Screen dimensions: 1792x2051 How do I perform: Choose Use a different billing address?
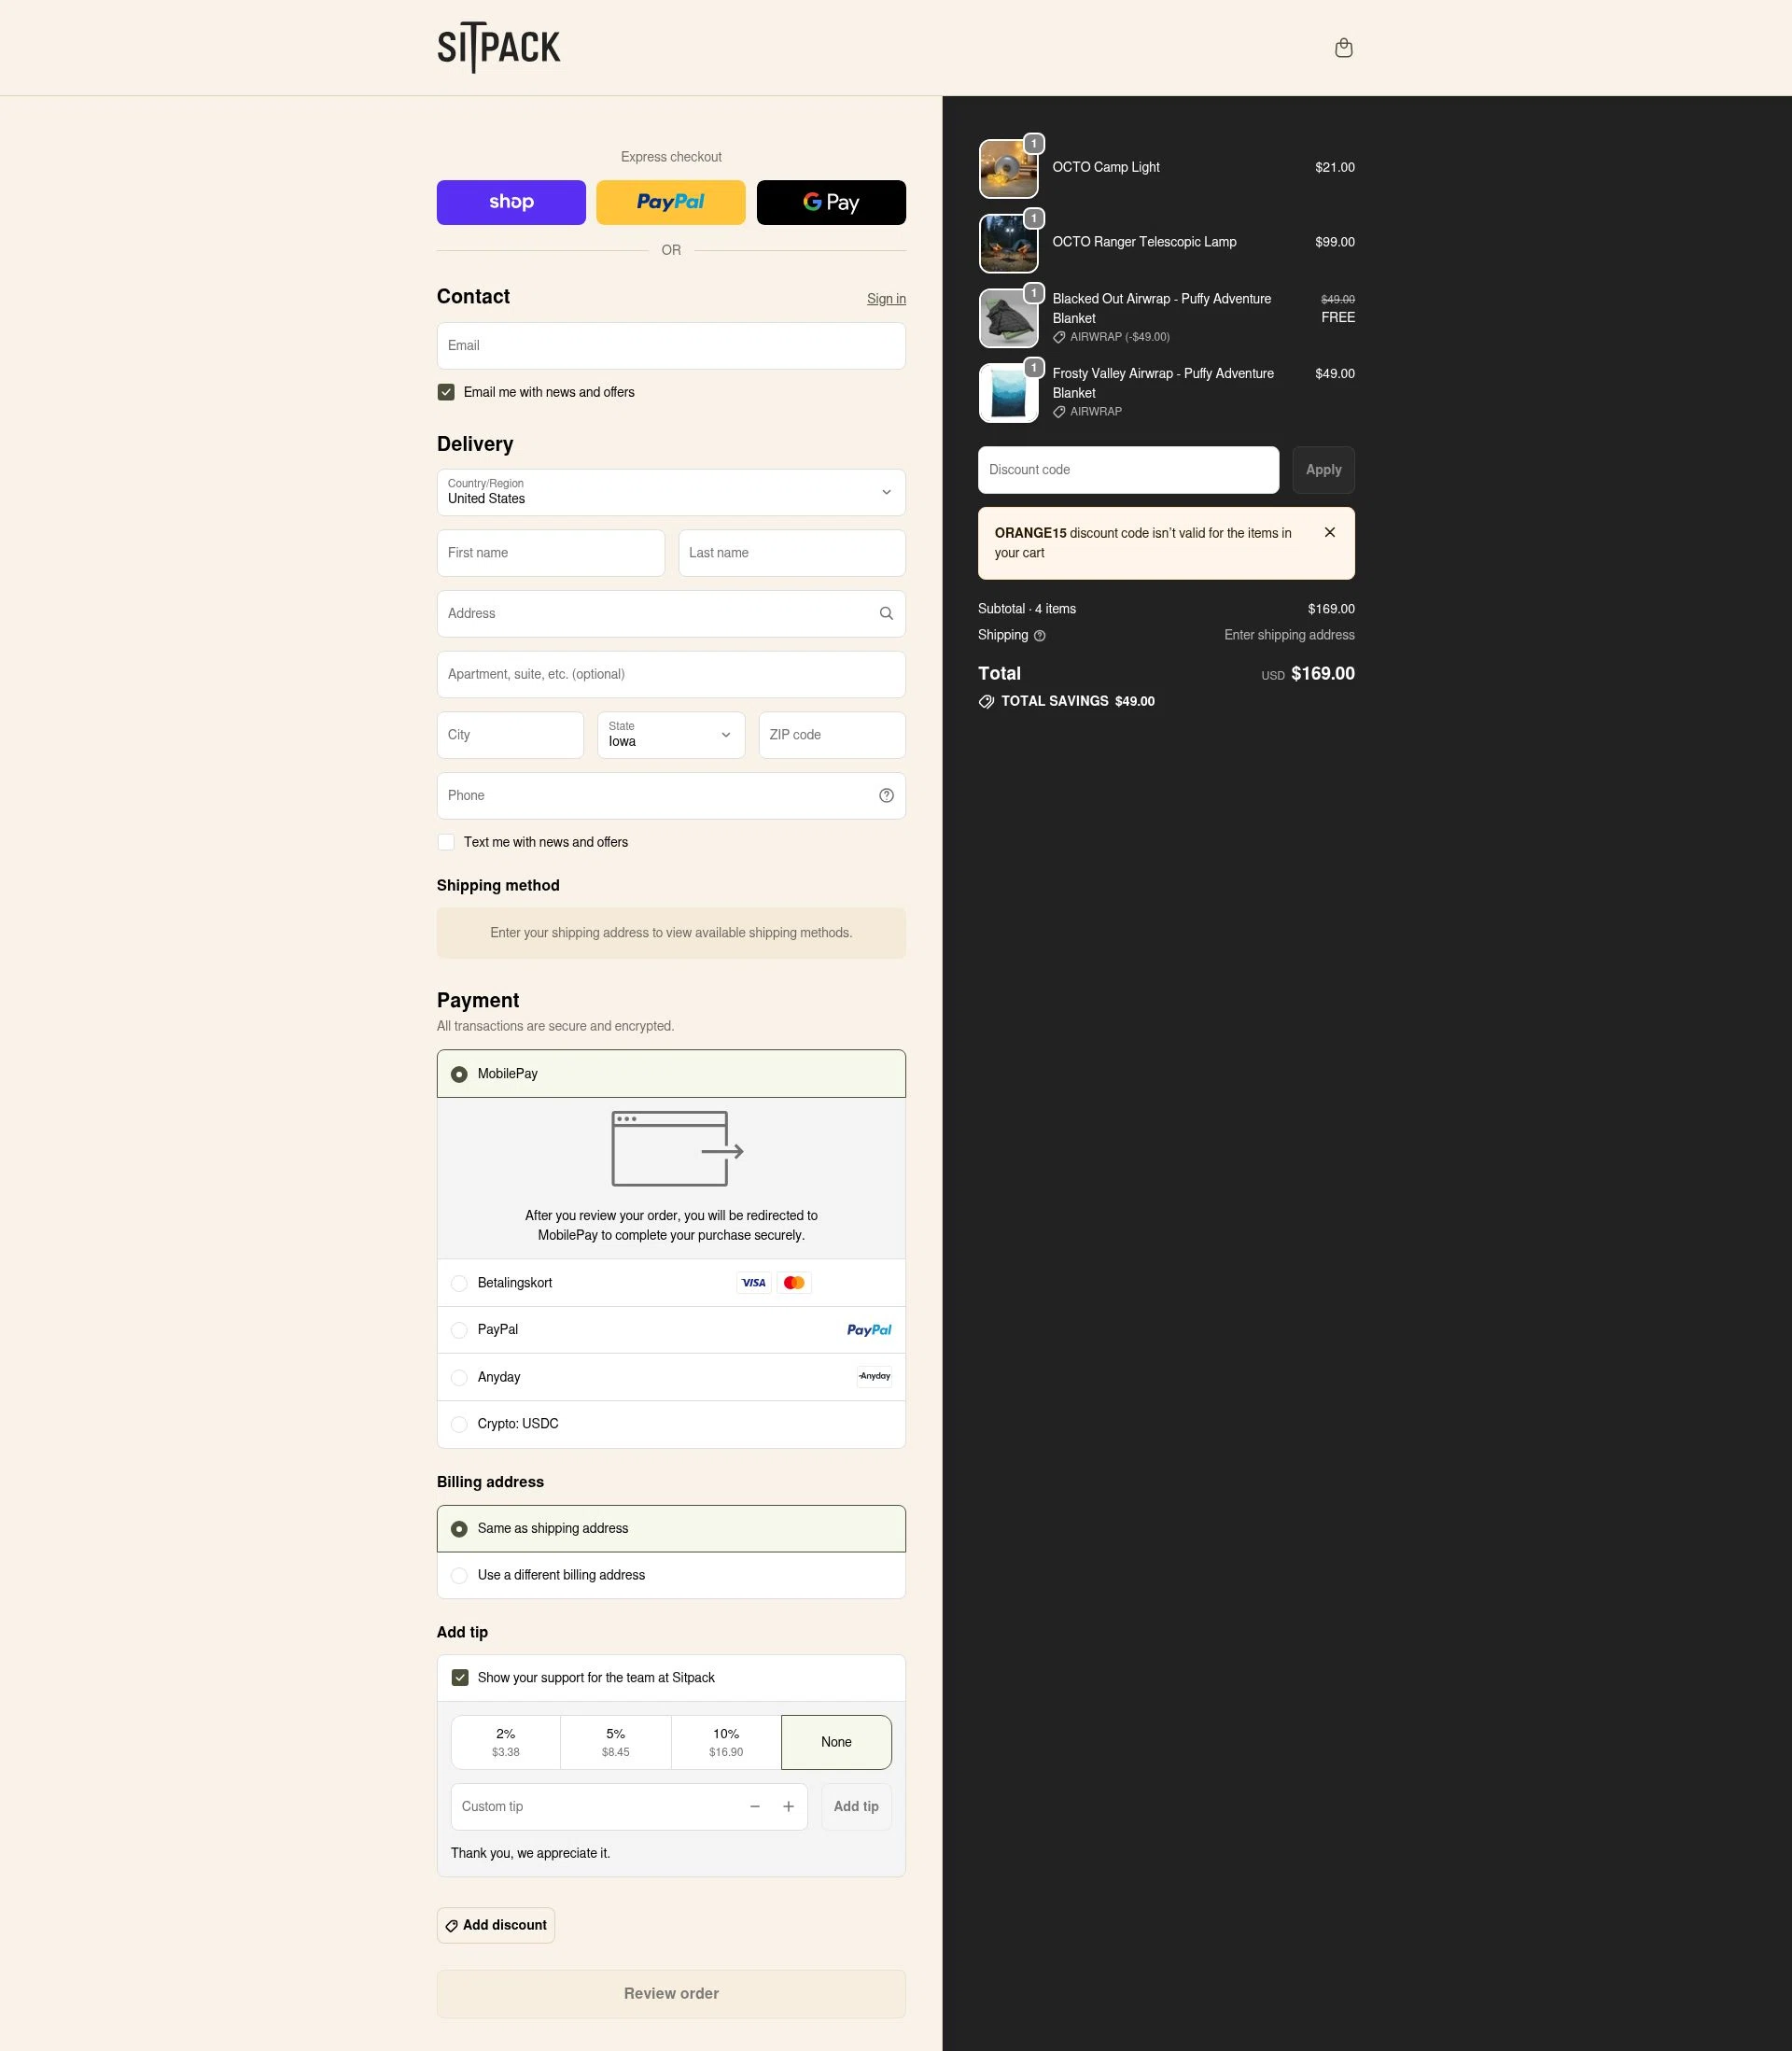[459, 1575]
